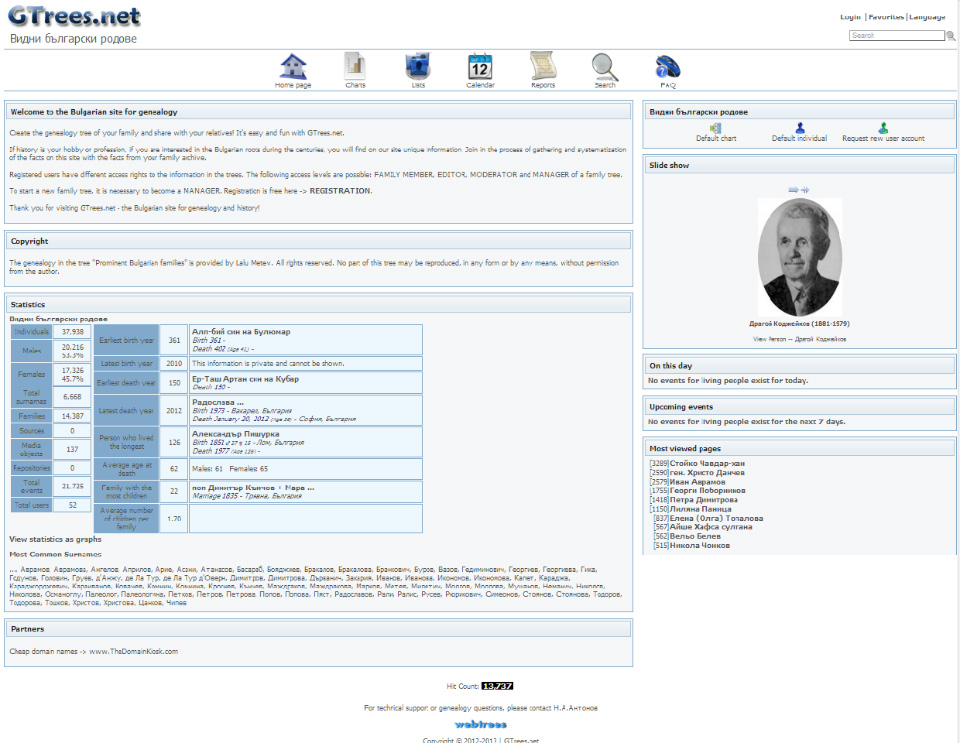Open the Lists menu icon

click(x=418, y=67)
